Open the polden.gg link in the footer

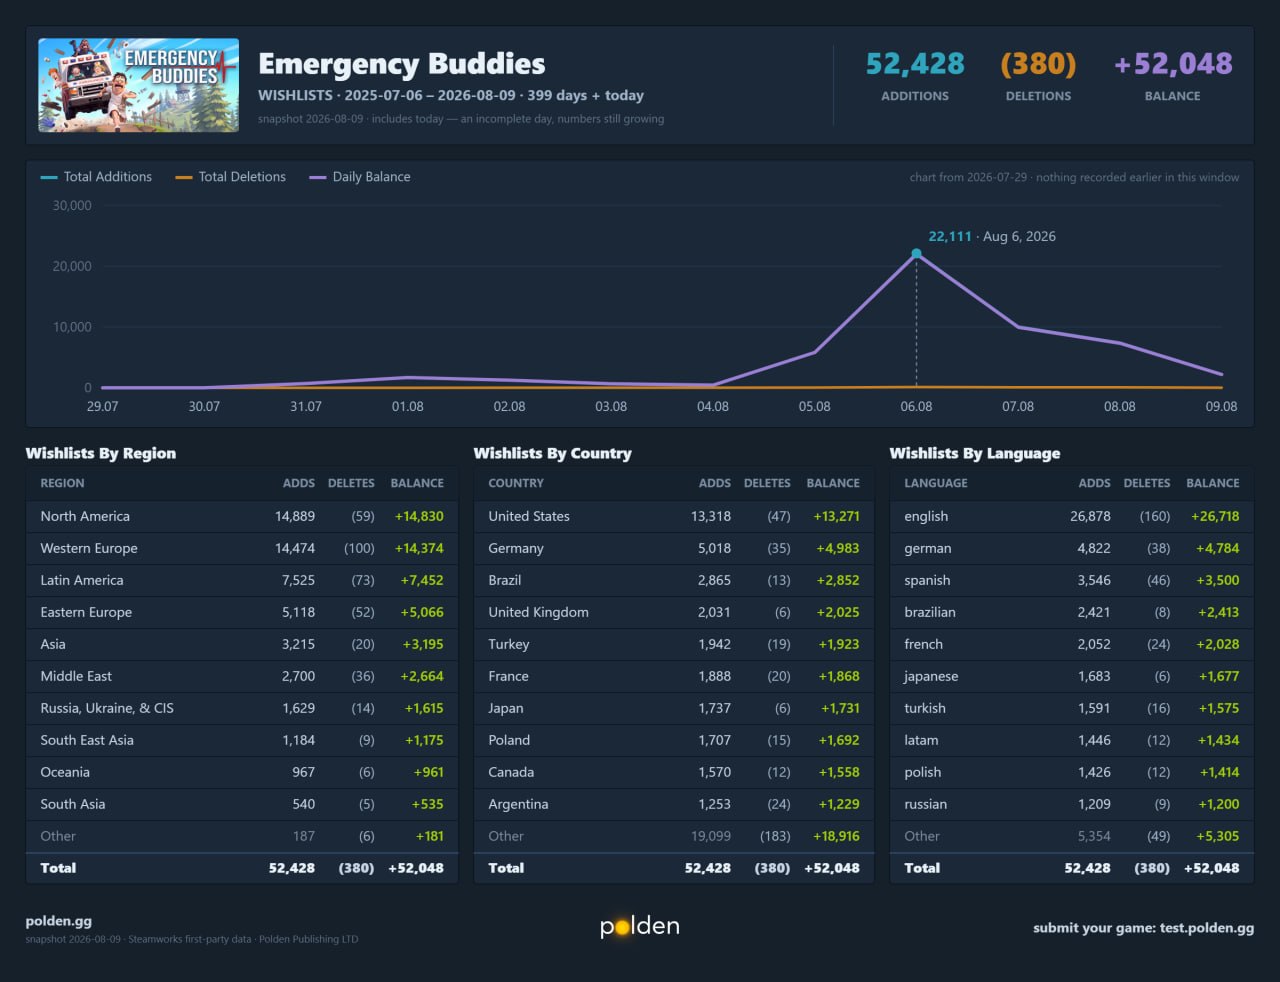(x=58, y=921)
